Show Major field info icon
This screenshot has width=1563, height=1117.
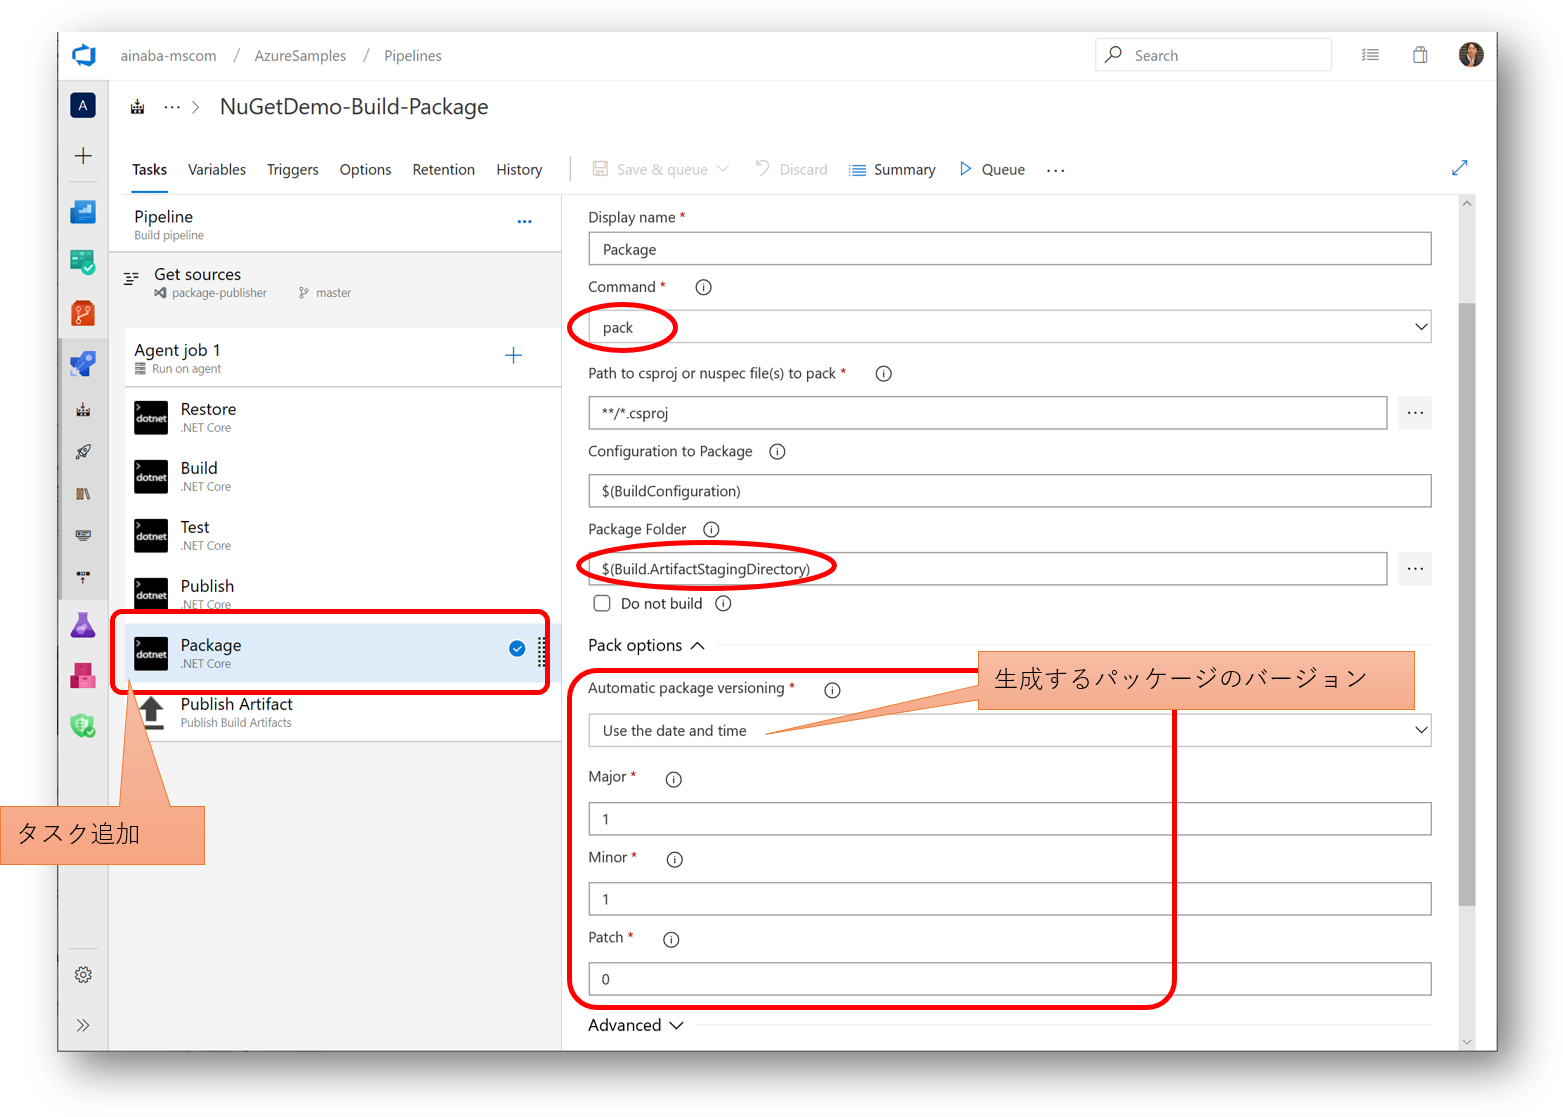tap(674, 779)
